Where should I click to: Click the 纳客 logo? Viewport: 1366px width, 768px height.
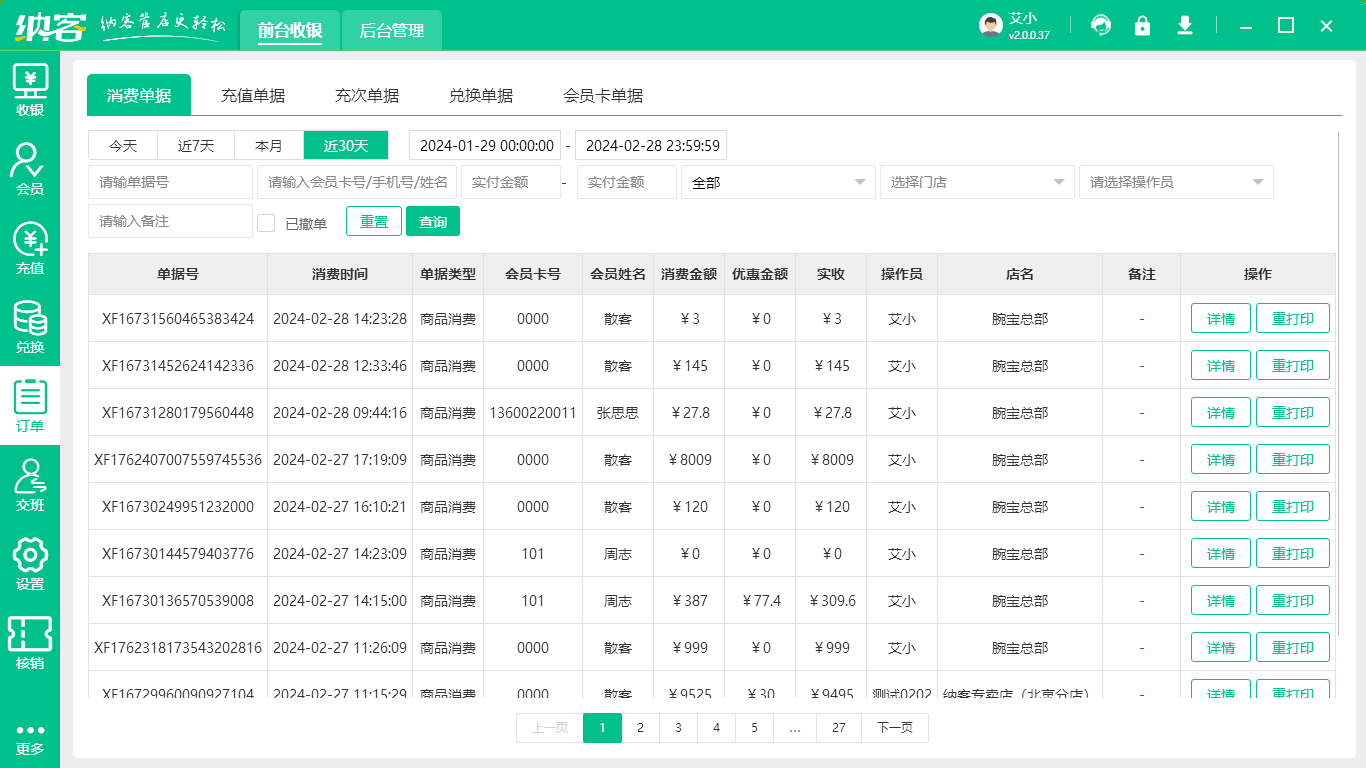(x=50, y=26)
